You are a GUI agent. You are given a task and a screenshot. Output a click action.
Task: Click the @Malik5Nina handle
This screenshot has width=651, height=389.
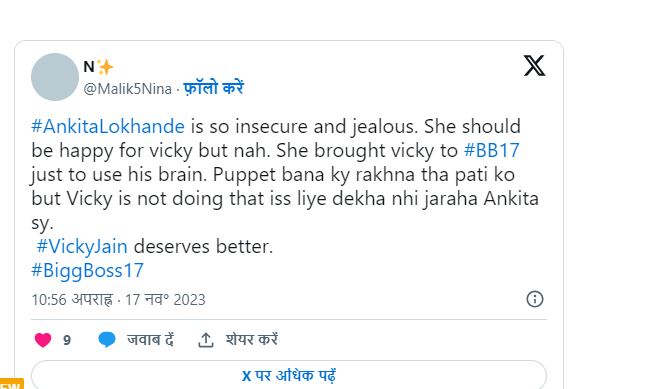pyautogui.click(x=127, y=89)
